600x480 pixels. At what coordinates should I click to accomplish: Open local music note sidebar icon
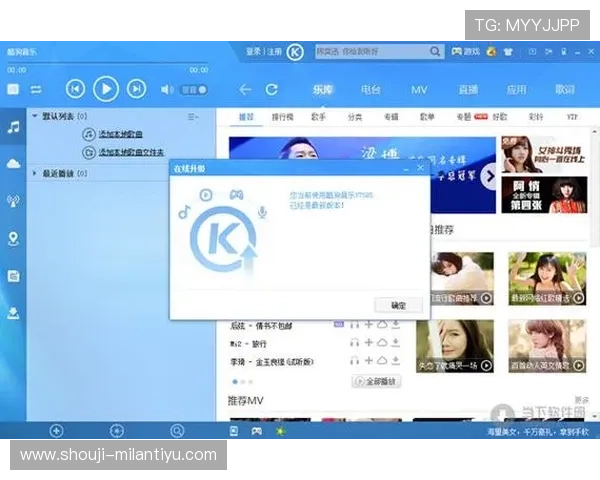pos(13,127)
